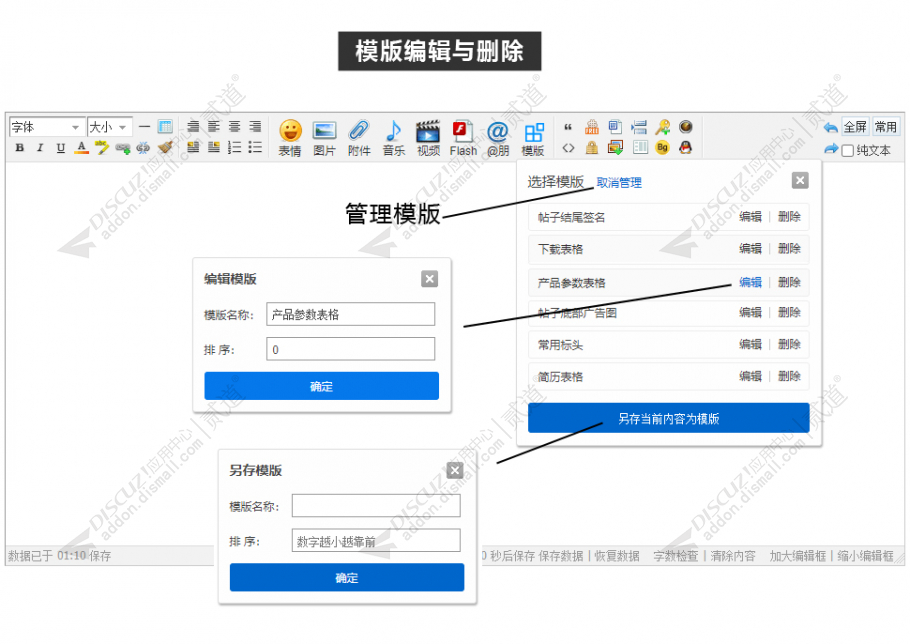Toggle underline formatting
910x644 pixels.
60,147
